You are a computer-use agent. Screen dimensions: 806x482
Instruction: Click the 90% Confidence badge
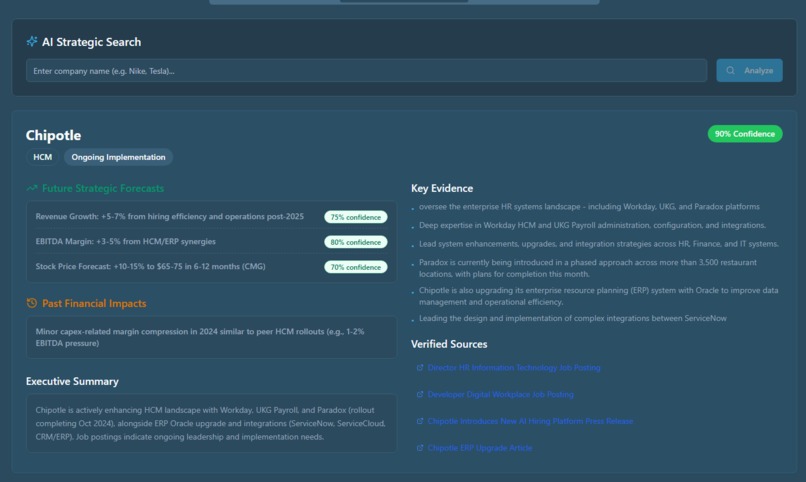pos(745,134)
